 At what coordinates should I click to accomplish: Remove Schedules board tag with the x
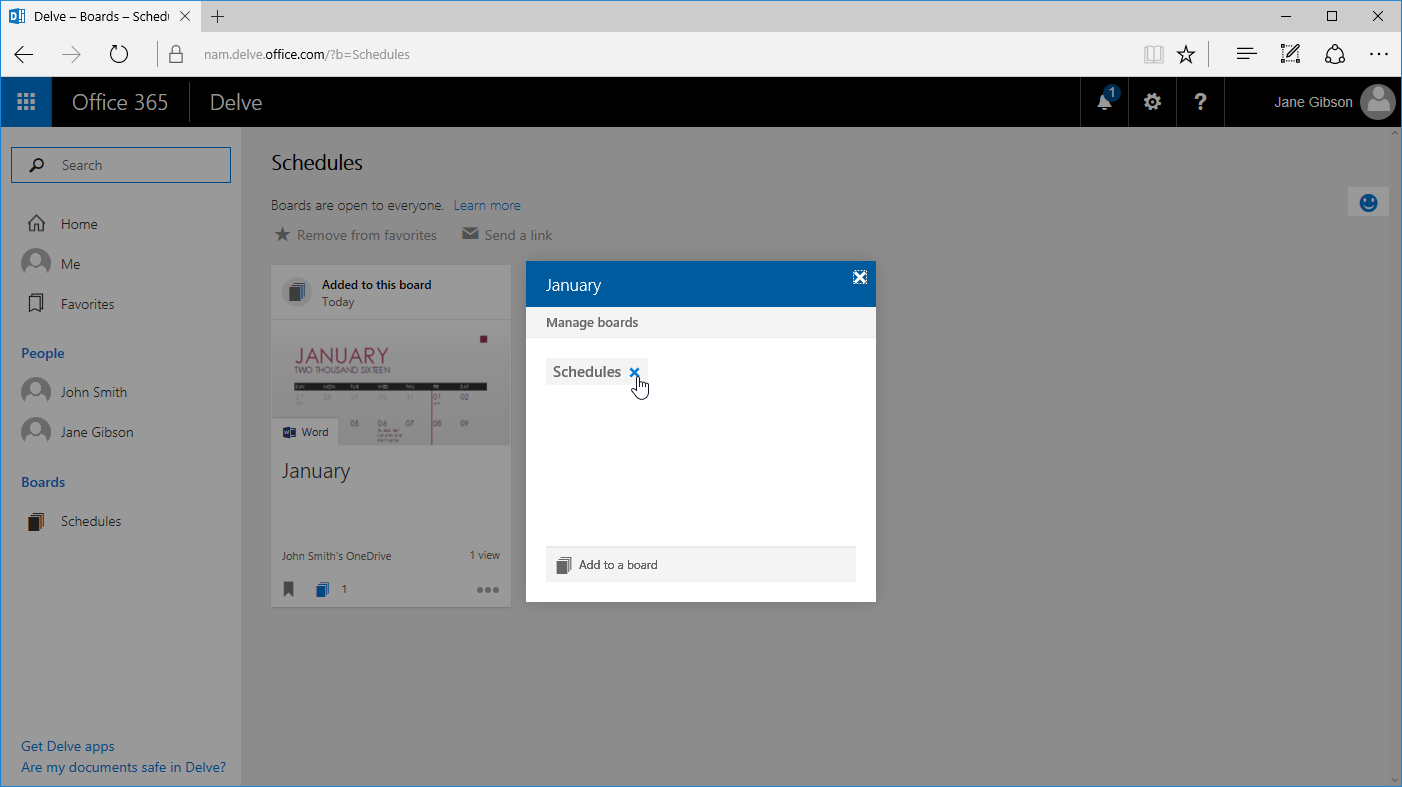[x=634, y=372]
